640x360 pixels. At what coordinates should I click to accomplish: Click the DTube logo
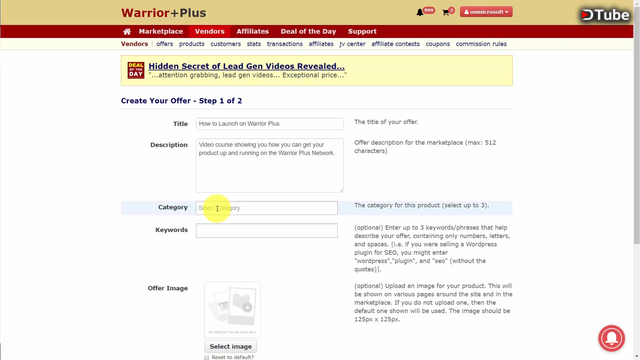pyautogui.click(x=605, y=15)
